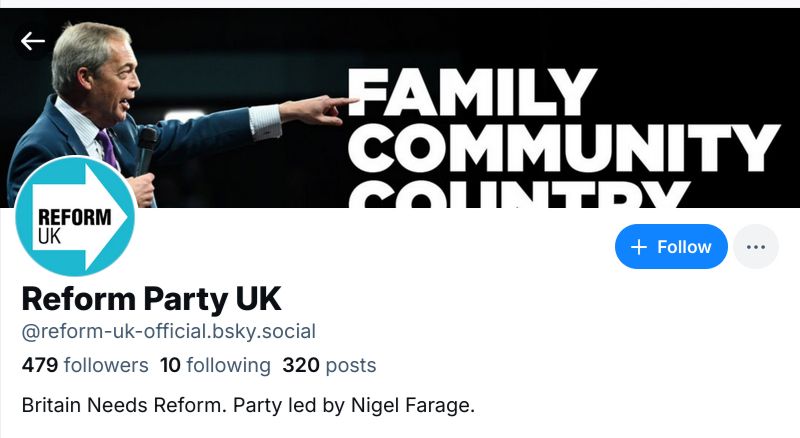Viewport: 800px width, 438px height.
Task: Click the 320 posts count
Action: click(329, 365)
